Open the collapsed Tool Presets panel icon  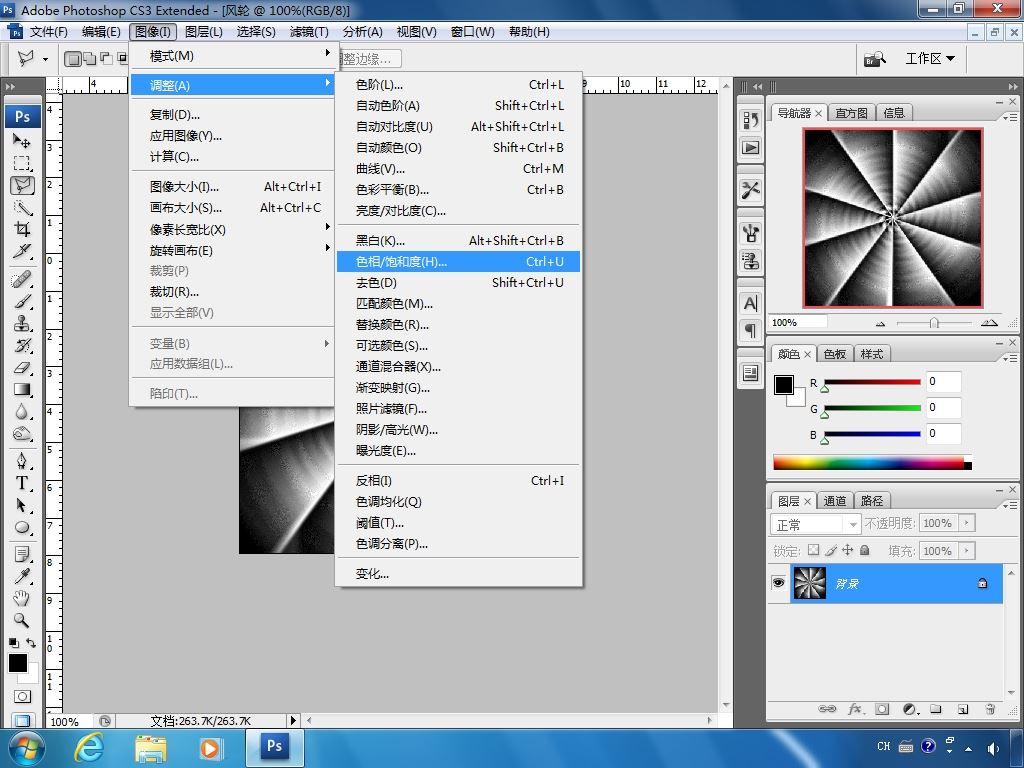(750, 190)
